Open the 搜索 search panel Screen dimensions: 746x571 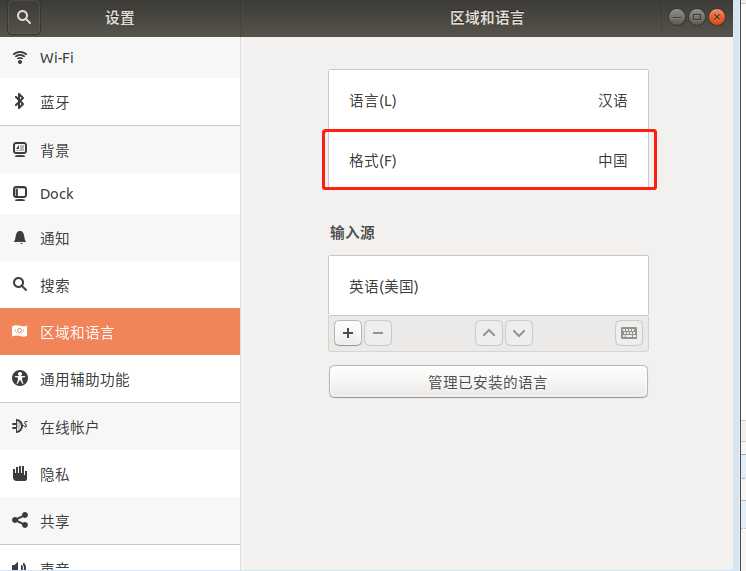[x=120, y=285]
